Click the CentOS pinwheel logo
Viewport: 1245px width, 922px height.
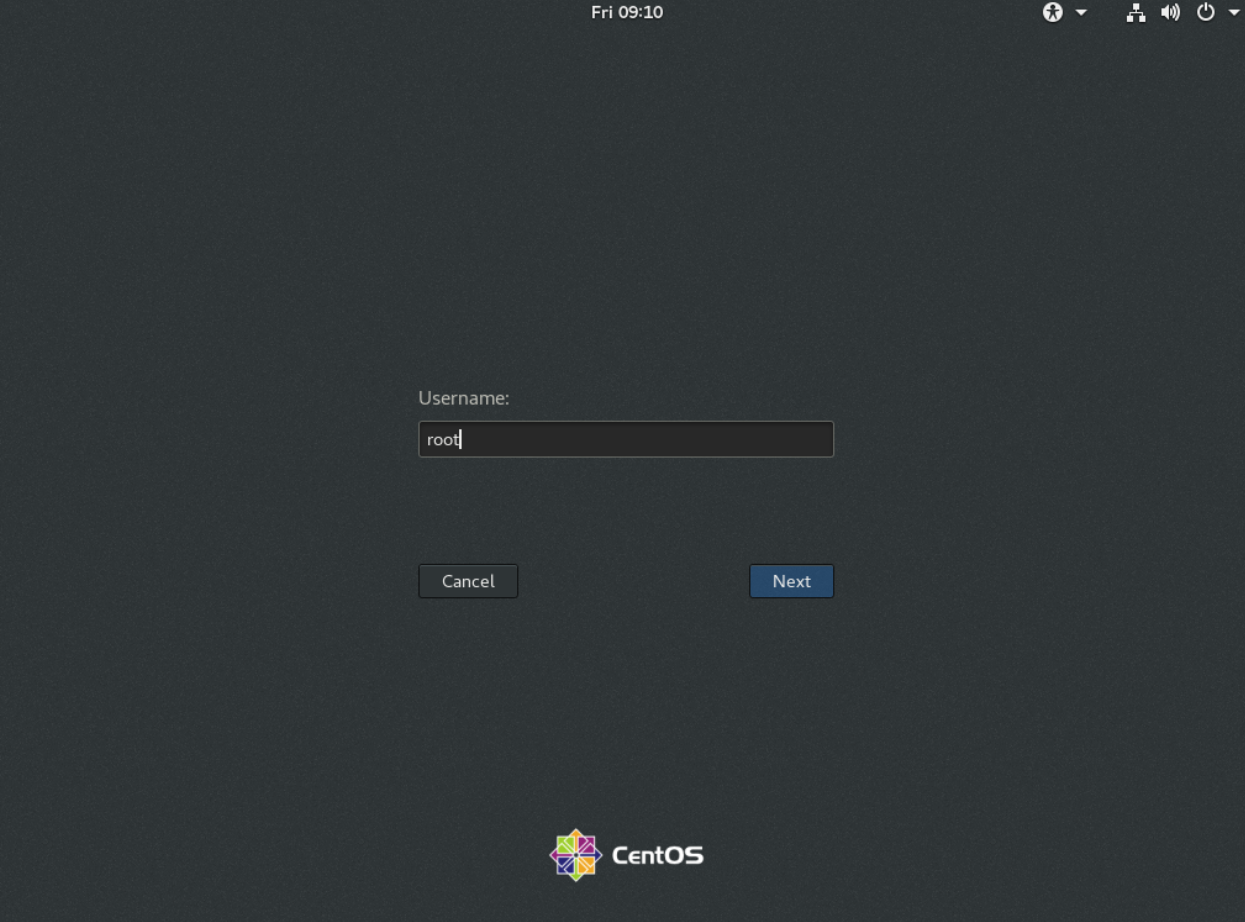point(576,855)
